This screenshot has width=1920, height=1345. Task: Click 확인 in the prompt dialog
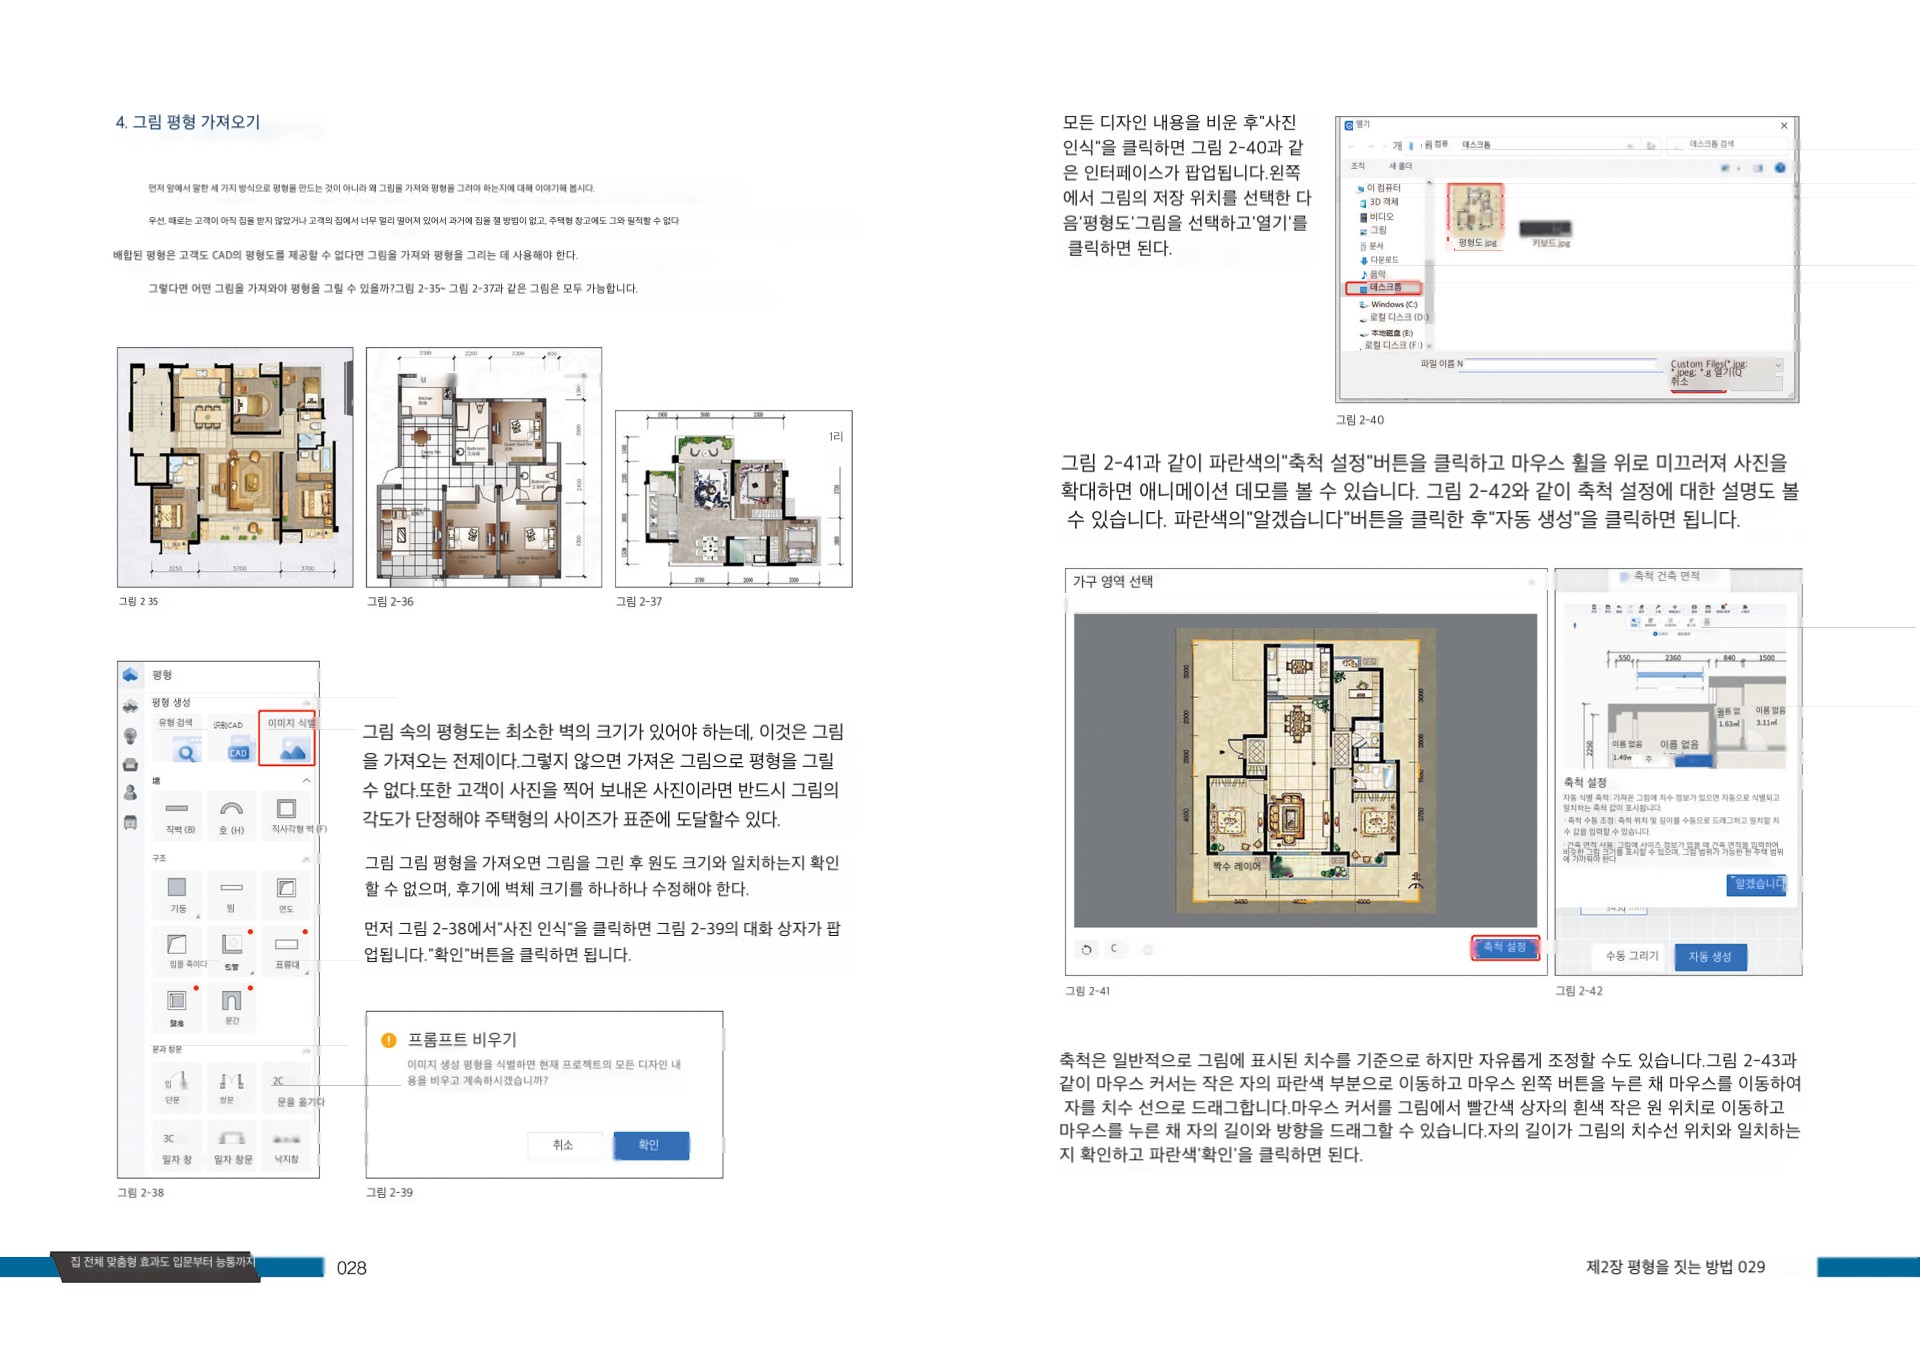coord(650,1145)
